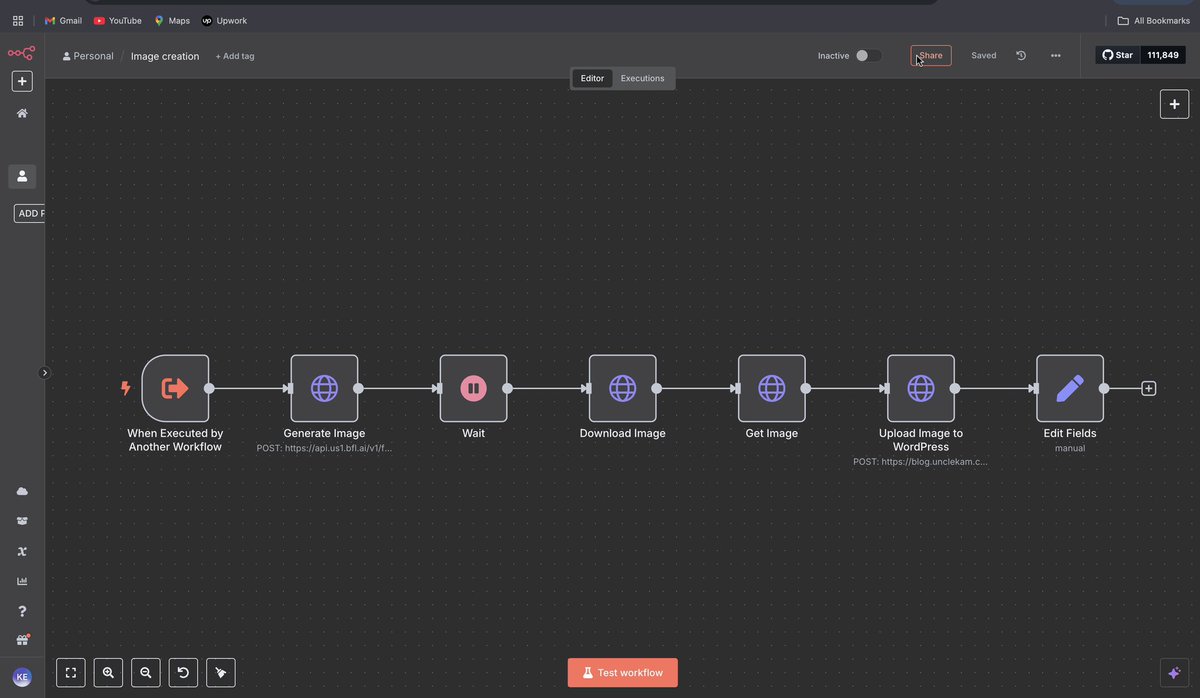Open workflow history via the clock icon
1200x698 pixels.
(1020, 55)
